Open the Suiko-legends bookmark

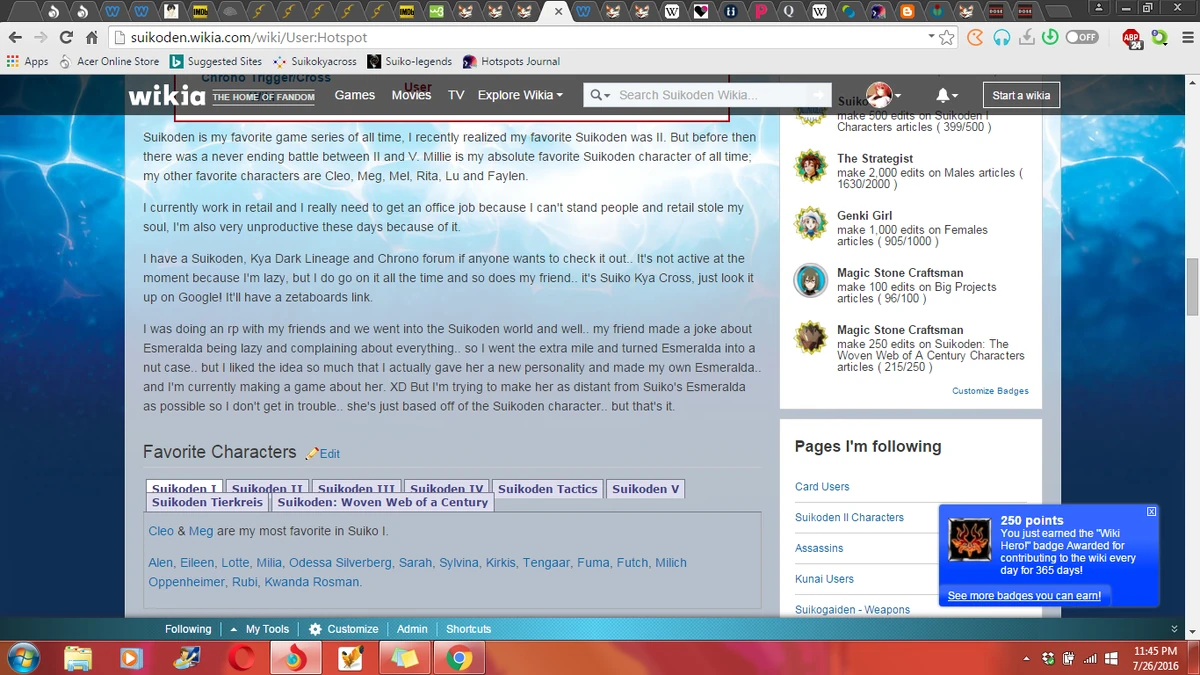point(410,61)
